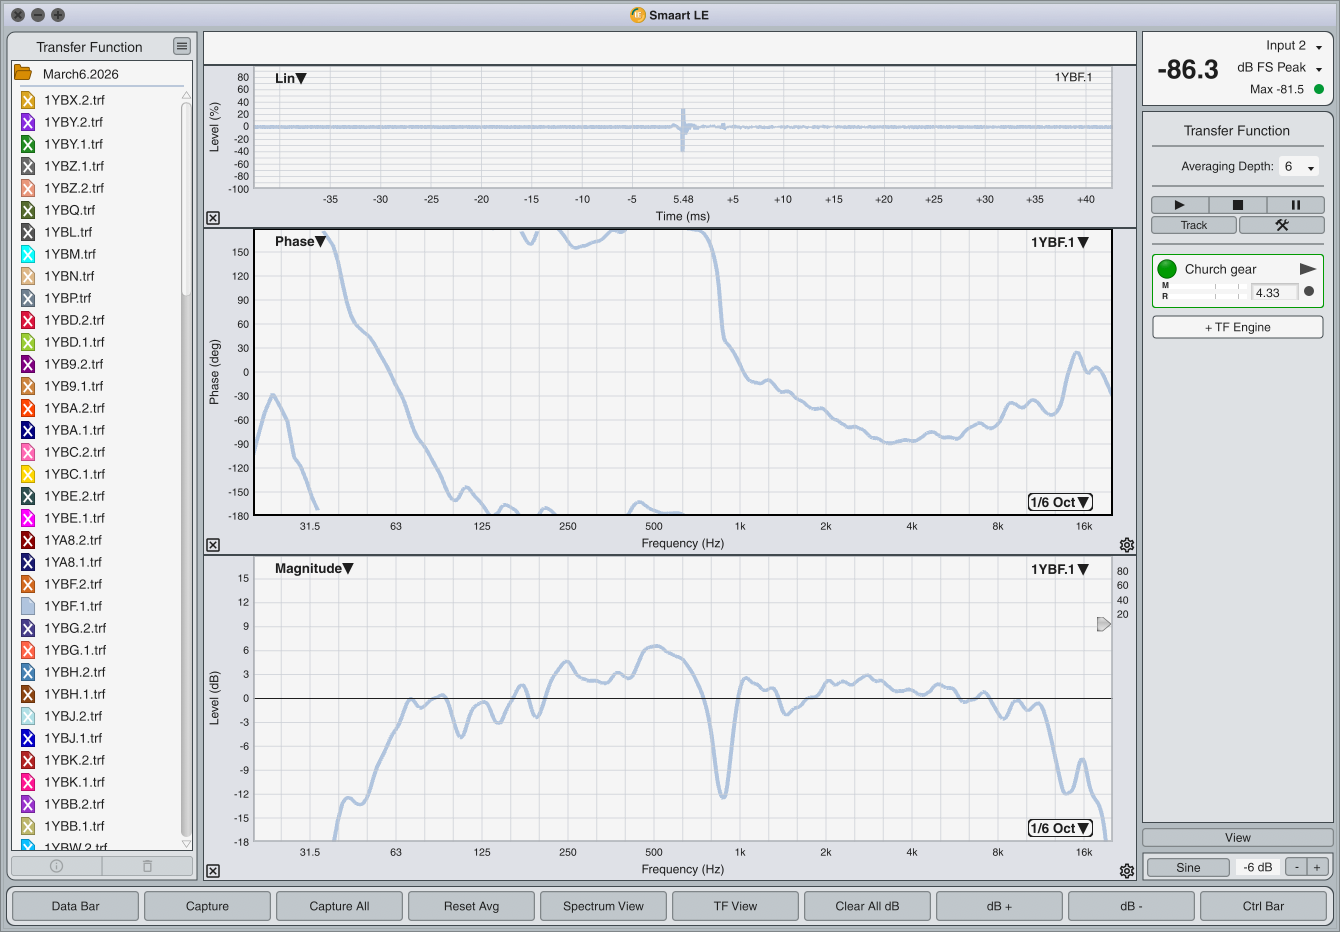Click the magenta icon beside 1YBE.1.trf
Image resolution: width=1340 pixels, height=932 pixels.
[x=28, y=518]
